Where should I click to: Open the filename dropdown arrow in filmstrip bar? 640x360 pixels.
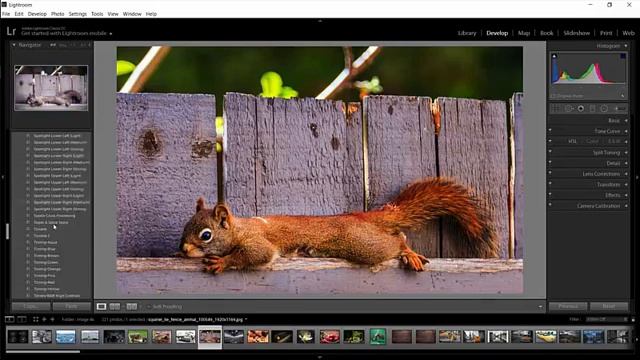pyautogui.click(x=246, y=320)
